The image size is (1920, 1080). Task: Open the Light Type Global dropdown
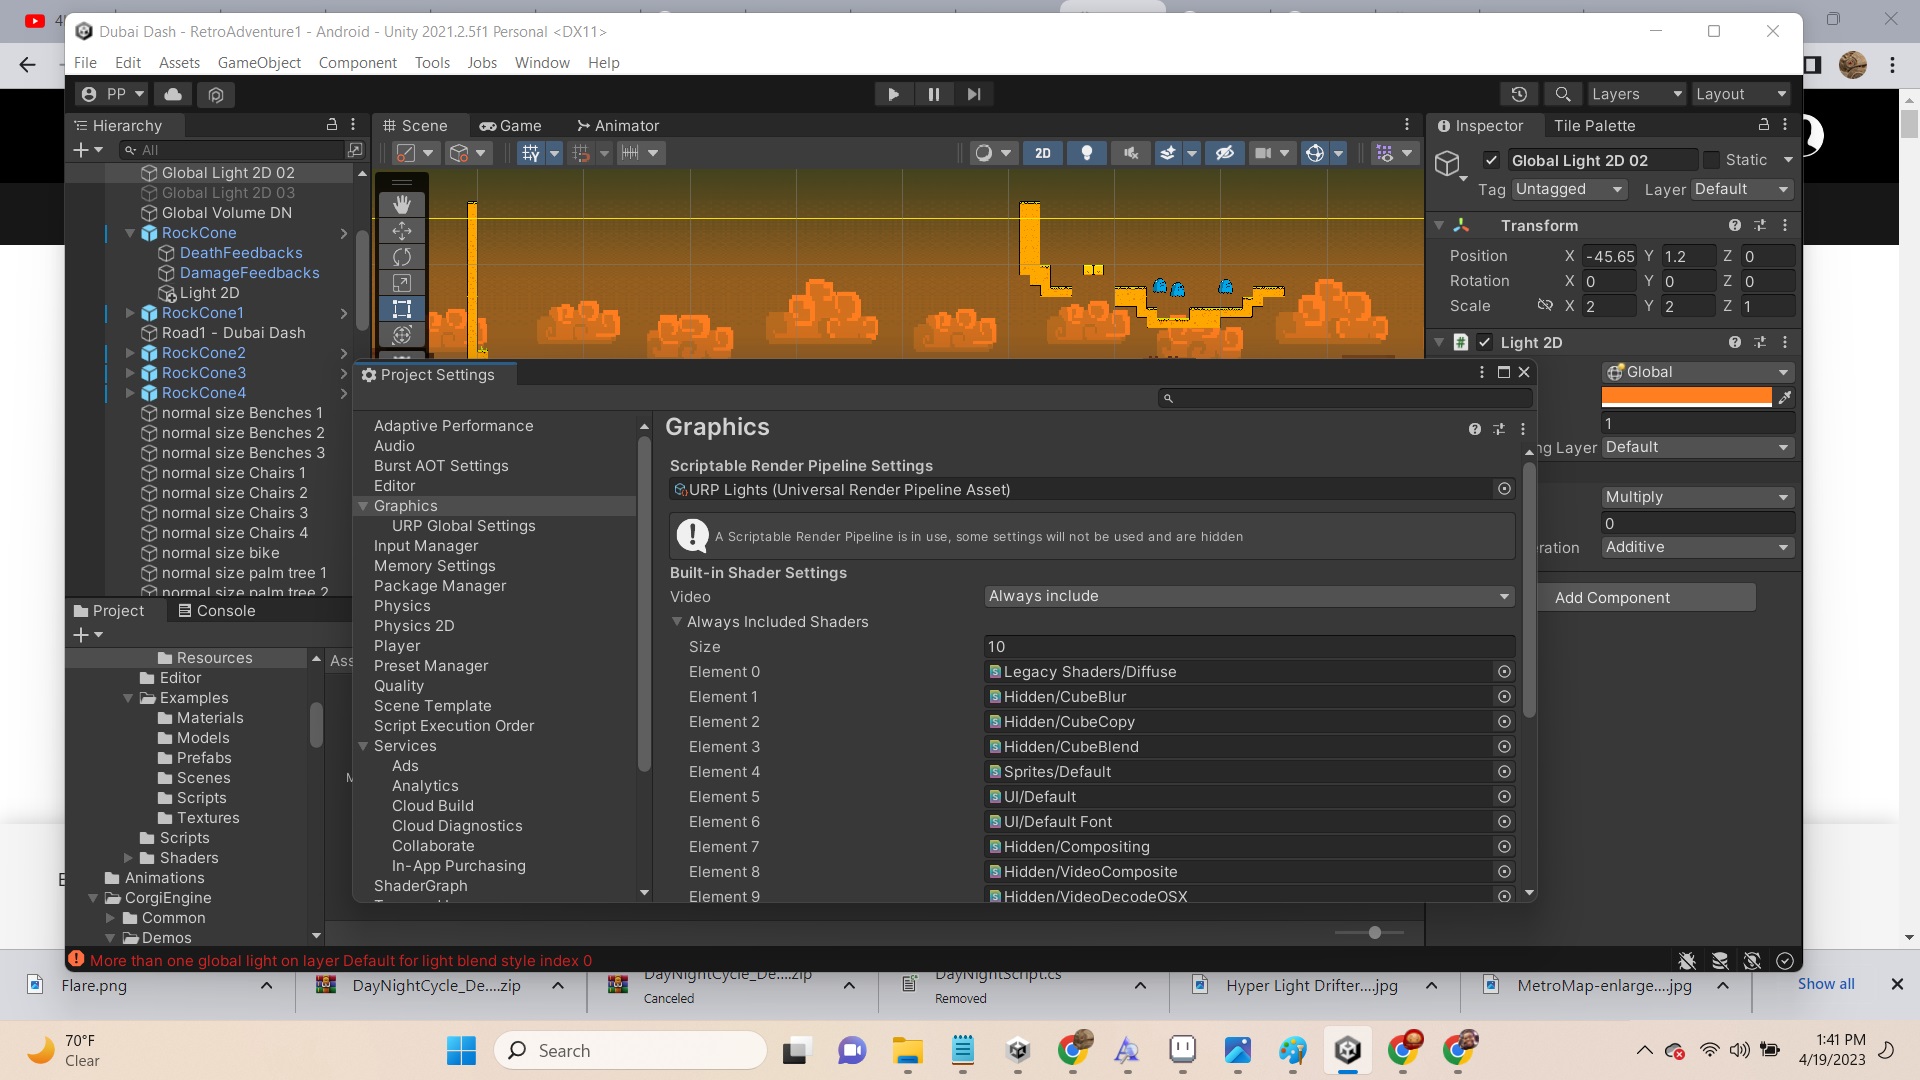click(1698, 372)
